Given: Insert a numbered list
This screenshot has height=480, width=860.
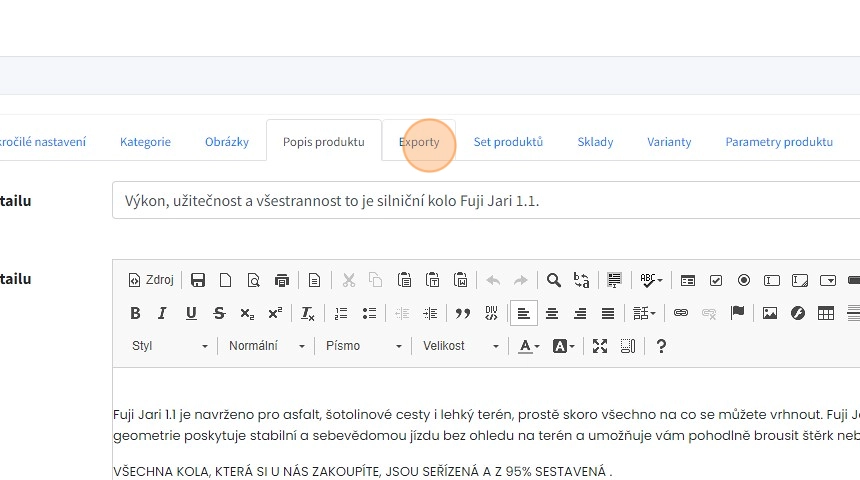Looking at the screenshot, I should [341, 313].
